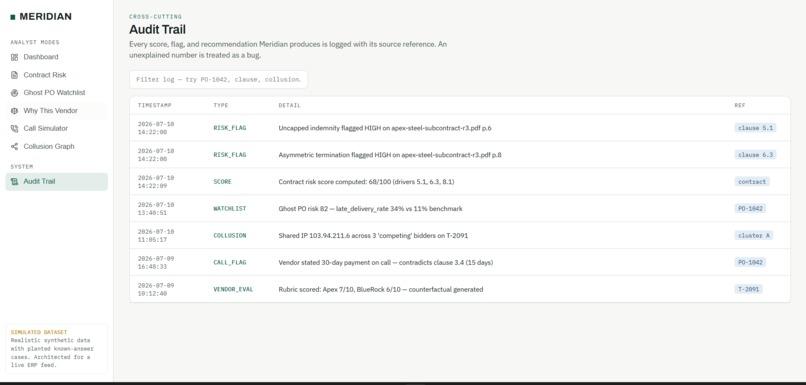The image size is (806, 385).
Task: Click PO-1042 tag in WATCHLIST row
Action: click(750, 209)
